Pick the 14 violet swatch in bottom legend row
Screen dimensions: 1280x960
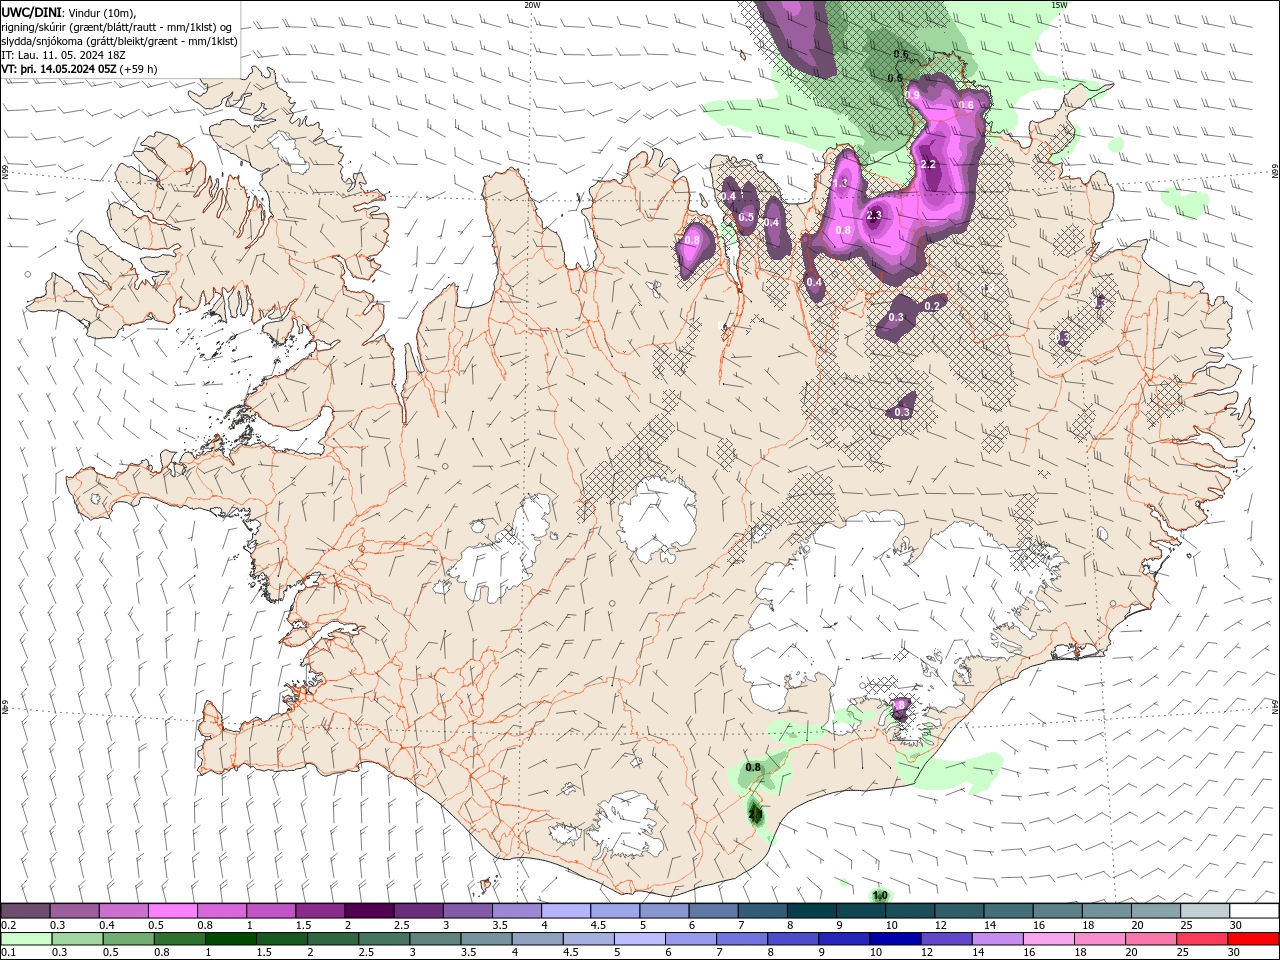click(997, 939)
